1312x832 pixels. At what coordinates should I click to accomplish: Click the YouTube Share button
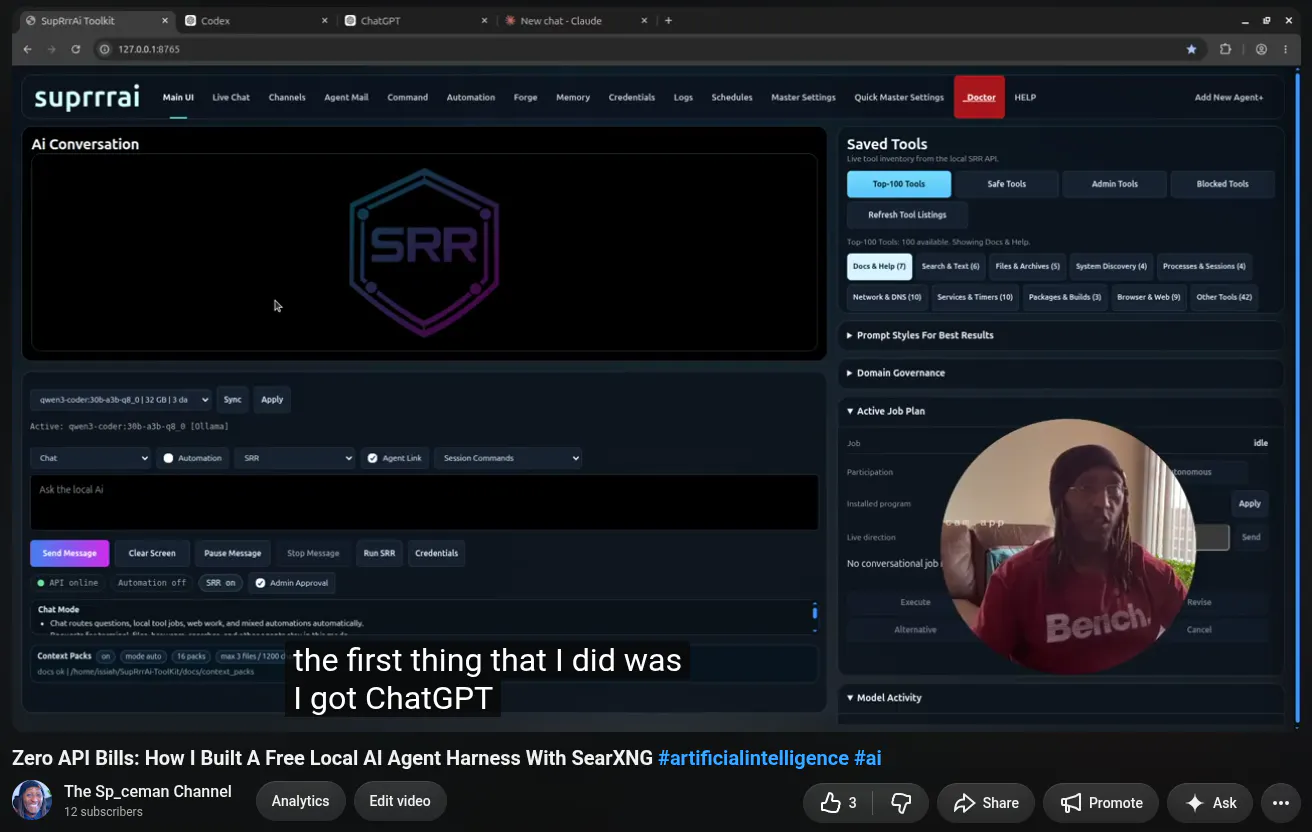986,803
